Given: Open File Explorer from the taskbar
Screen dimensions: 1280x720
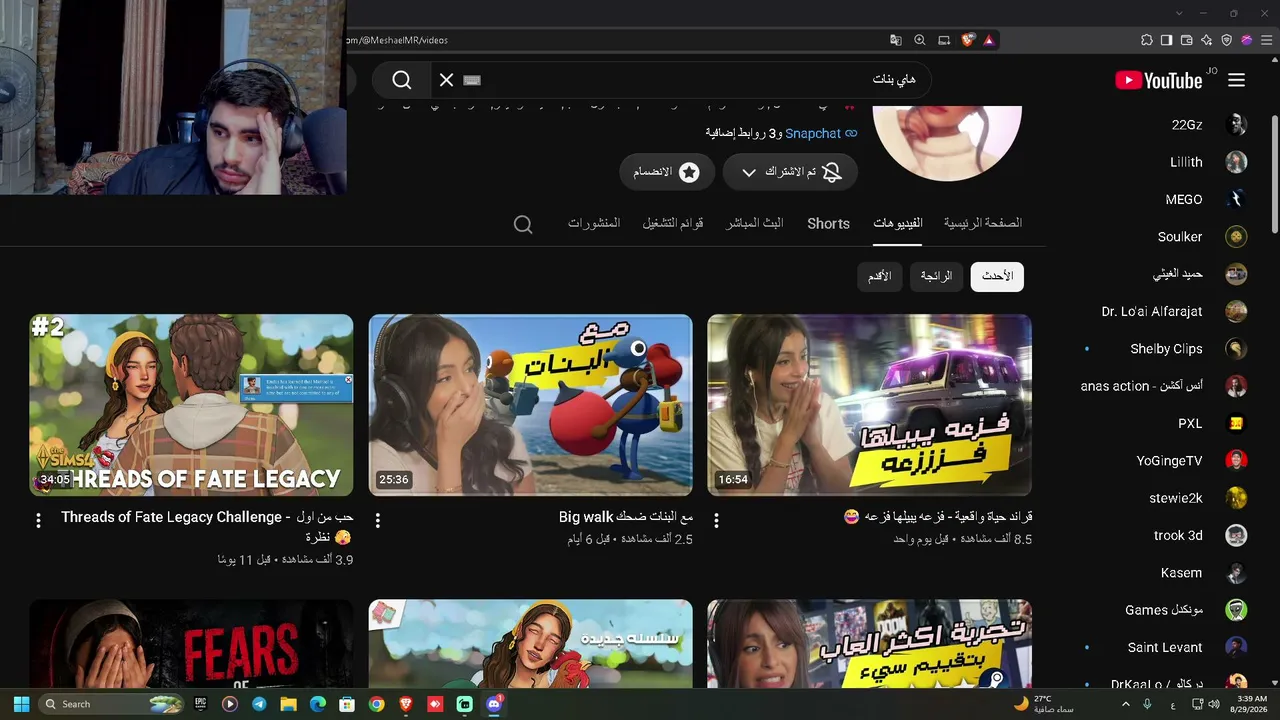Looking at the screenshot, I should point(288,704).
